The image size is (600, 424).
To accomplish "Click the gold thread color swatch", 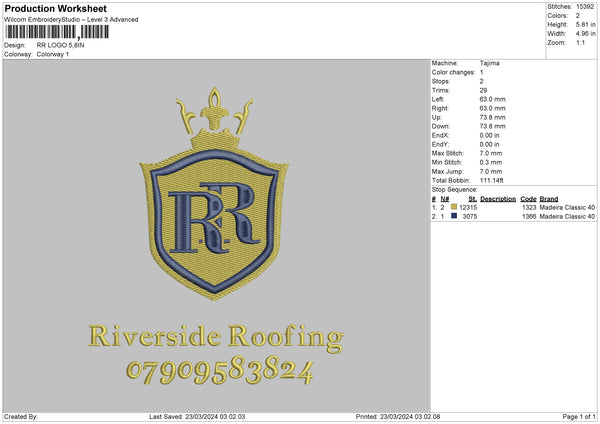I will (x=454, y=207).
